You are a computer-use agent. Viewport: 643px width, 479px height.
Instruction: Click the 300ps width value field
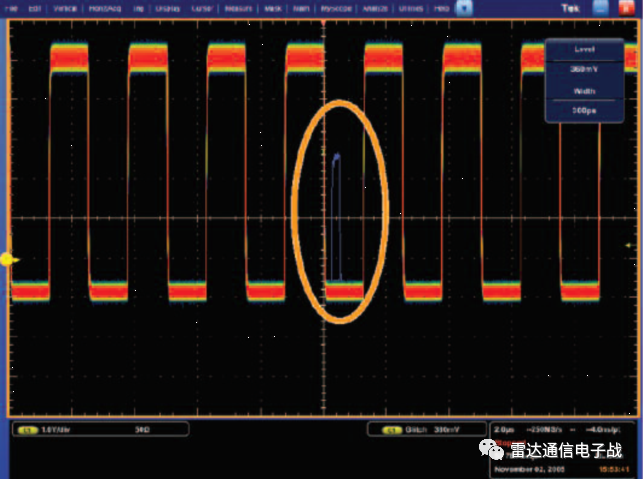click(584, 110)
